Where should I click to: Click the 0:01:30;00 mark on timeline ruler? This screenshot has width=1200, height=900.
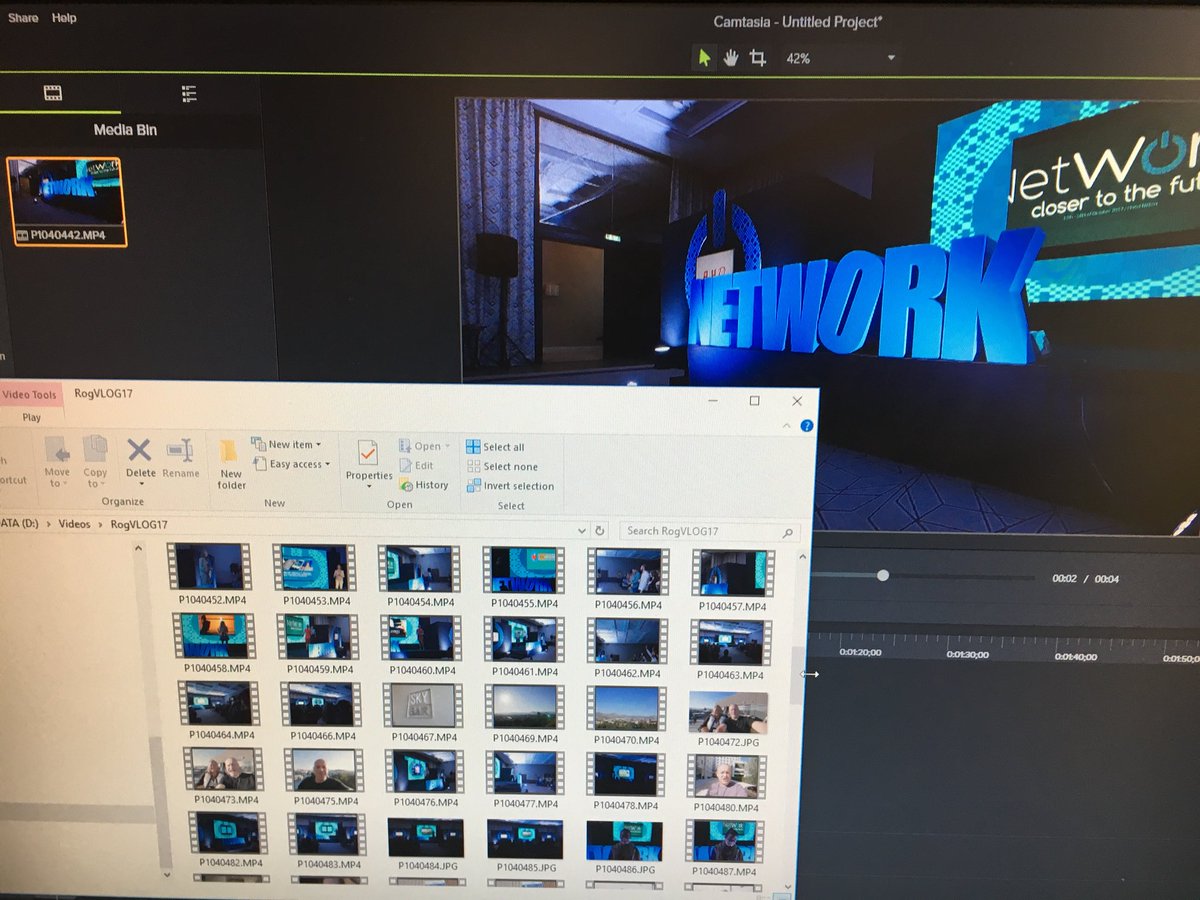tap(968, 655)
